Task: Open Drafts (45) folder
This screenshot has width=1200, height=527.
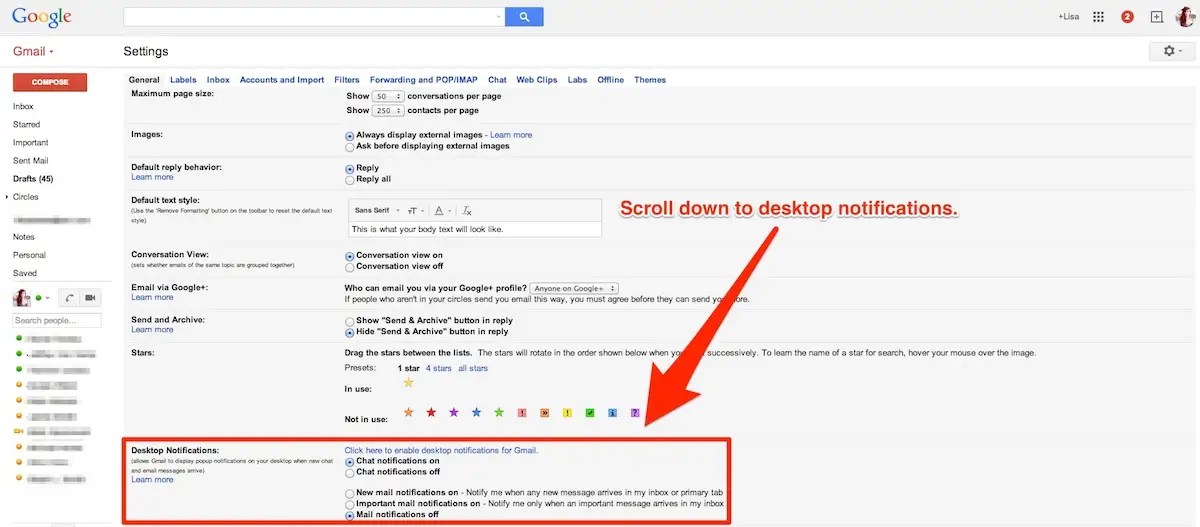Action: (x=33, y=179)
